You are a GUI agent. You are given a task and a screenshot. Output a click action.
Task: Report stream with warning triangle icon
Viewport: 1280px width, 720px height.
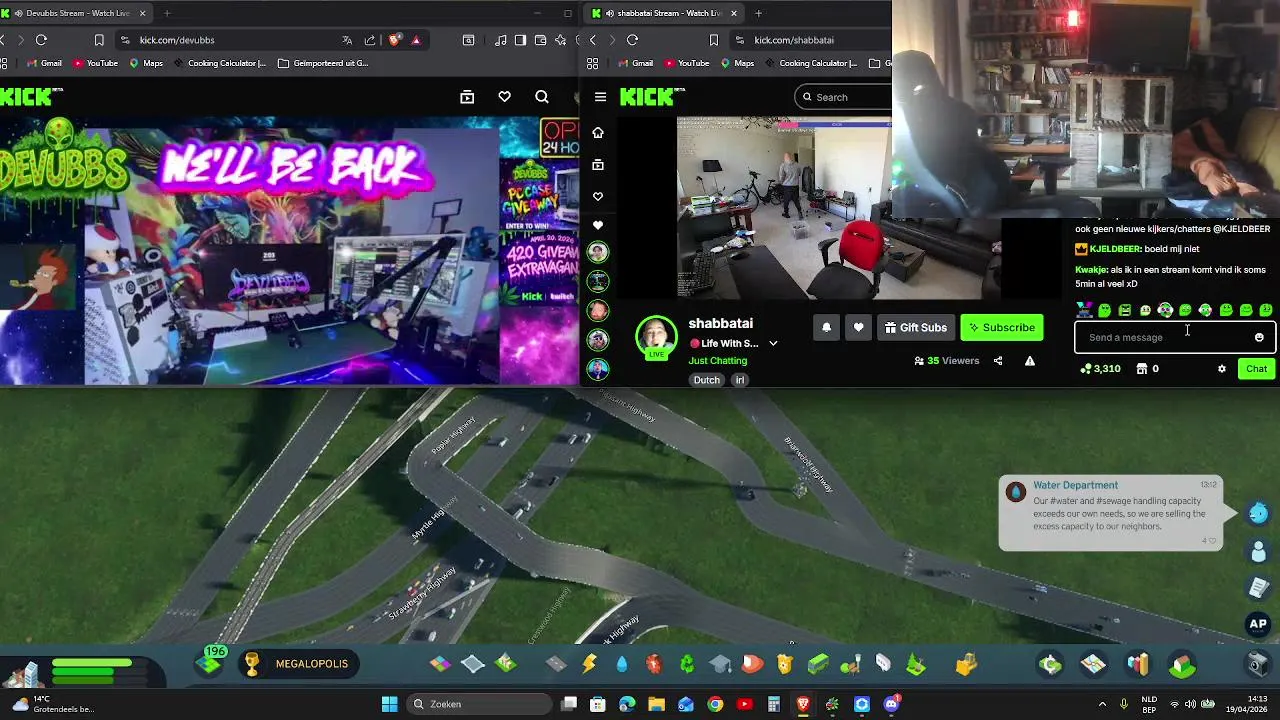tap(1030, 361)
